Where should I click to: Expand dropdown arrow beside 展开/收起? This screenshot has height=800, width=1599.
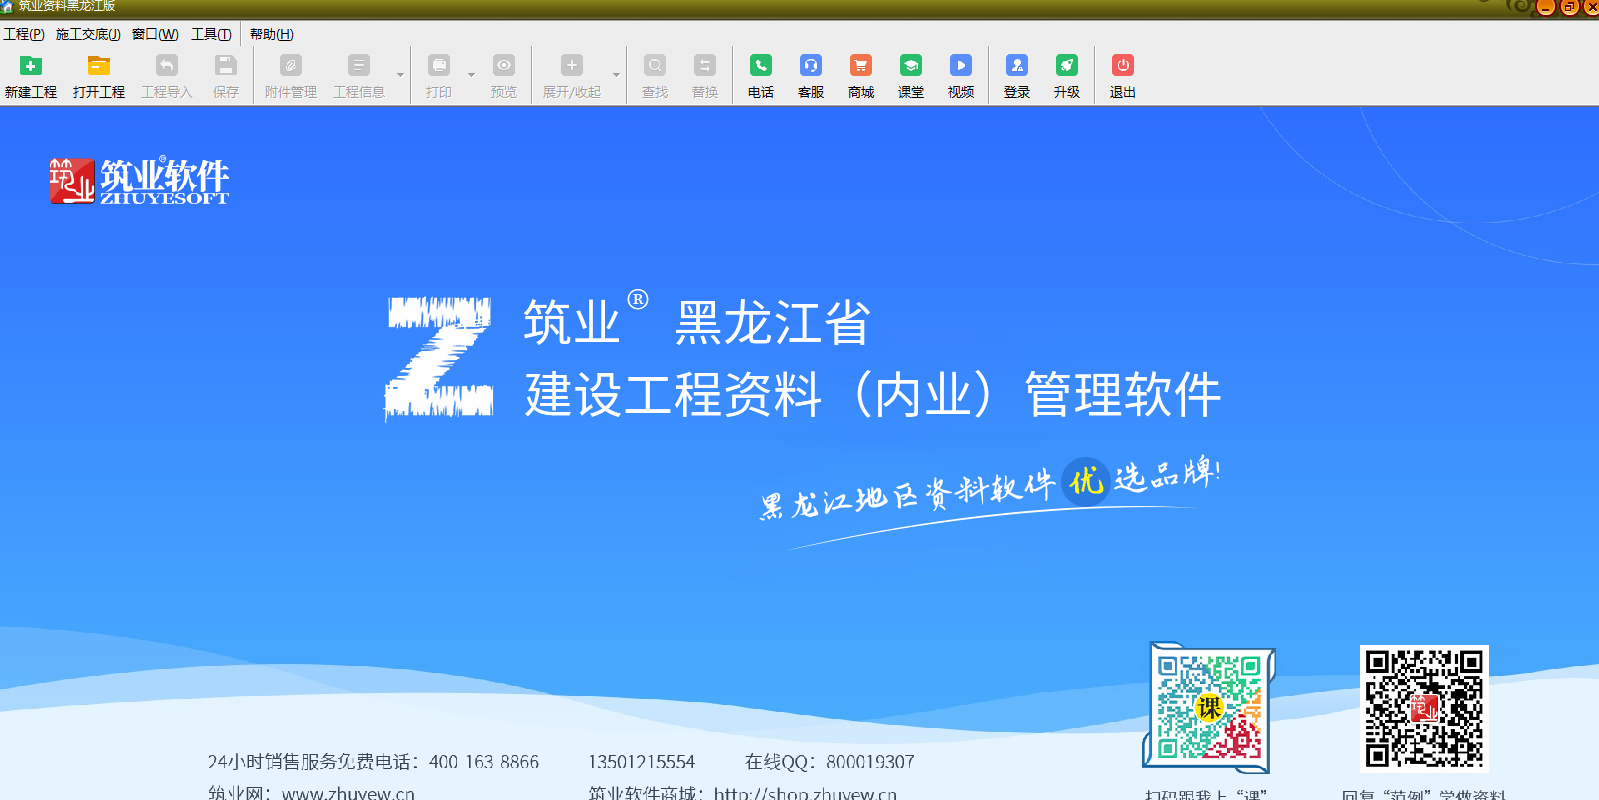coord(616,75)
